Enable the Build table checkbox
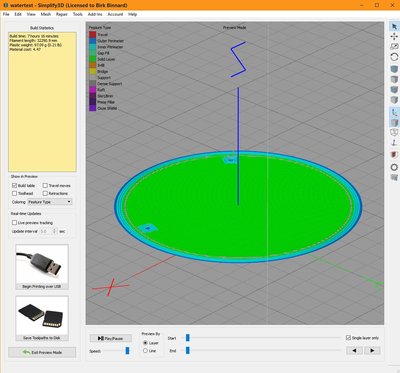 14,185
